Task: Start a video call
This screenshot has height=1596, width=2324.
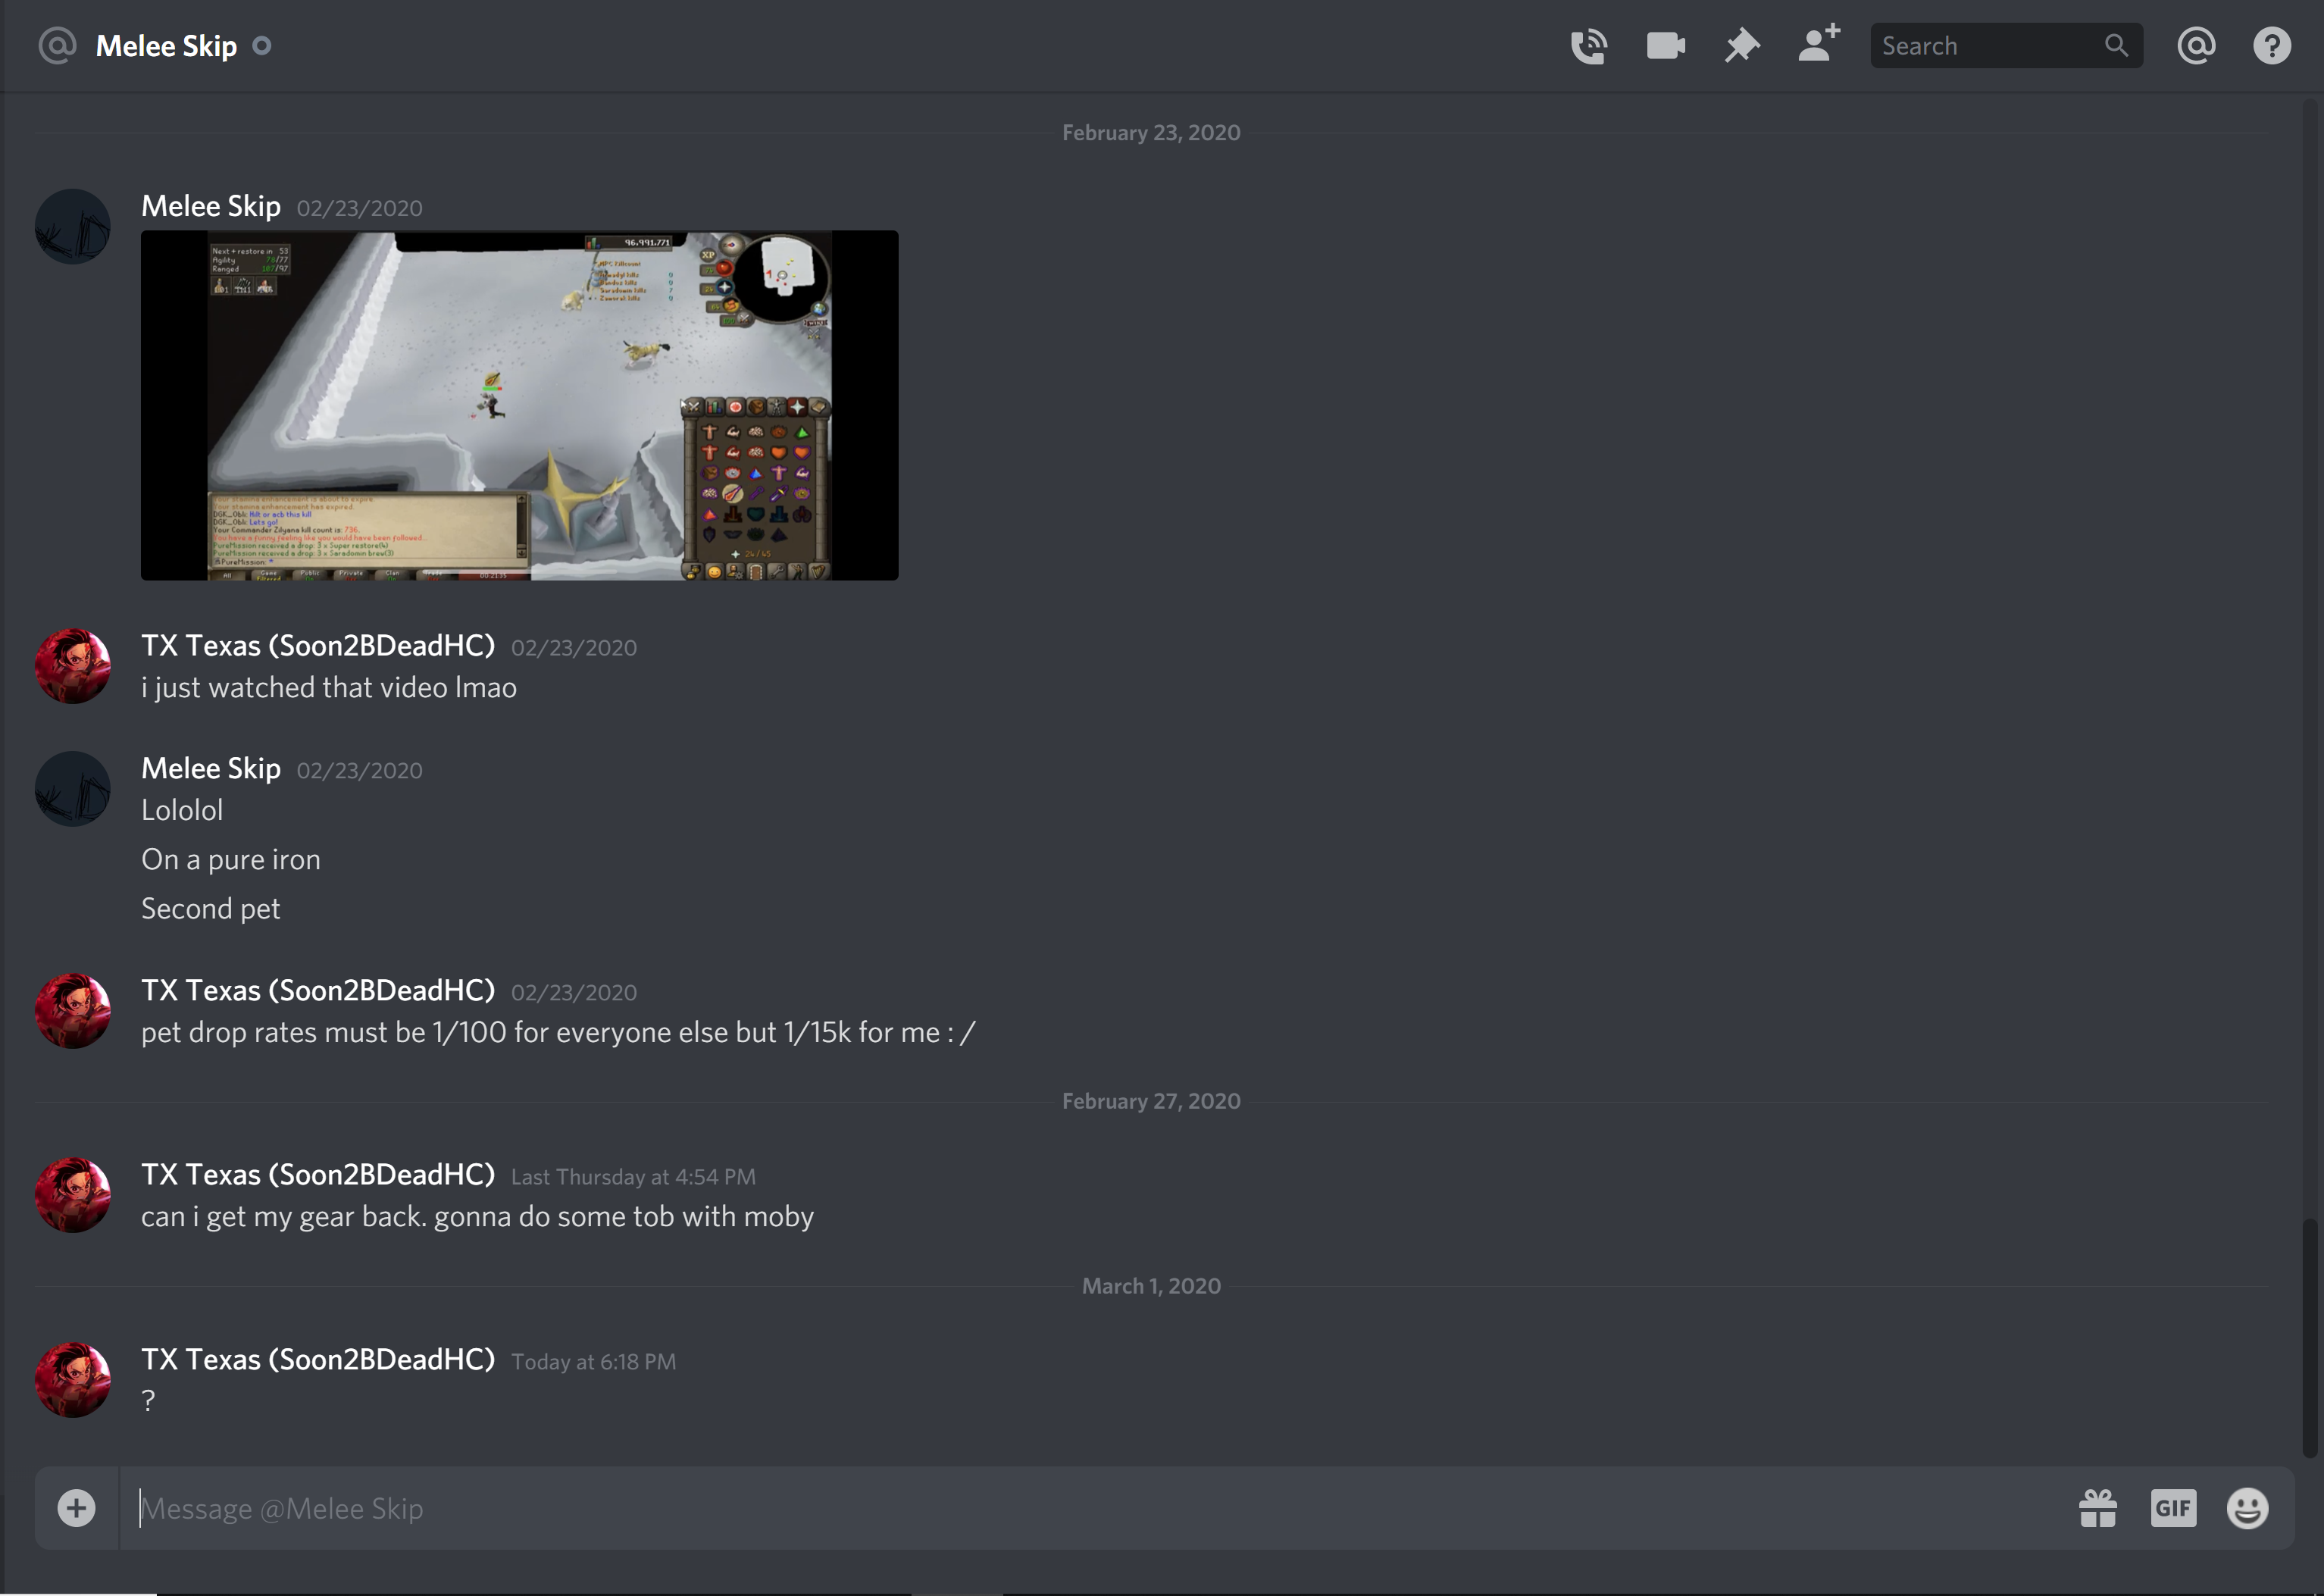Action: point(1665,46)
